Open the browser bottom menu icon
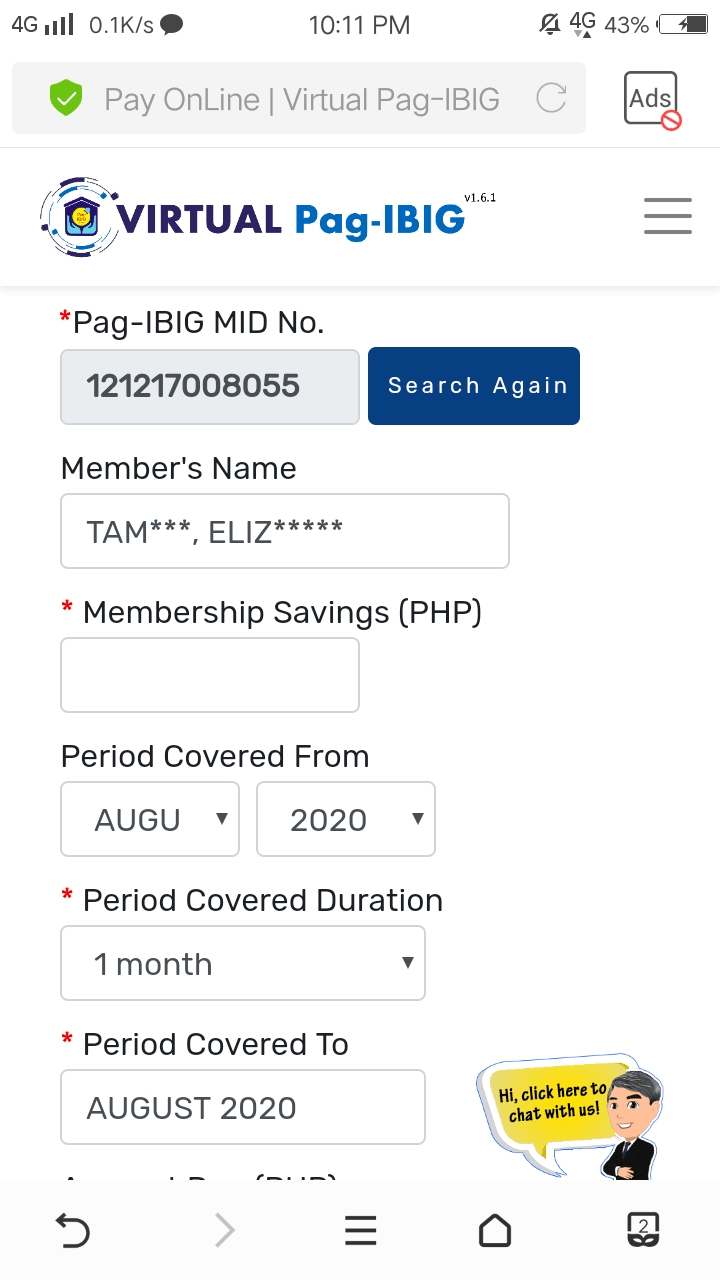This screenshot has height=1280, width=720. (x=360, y=1231)
